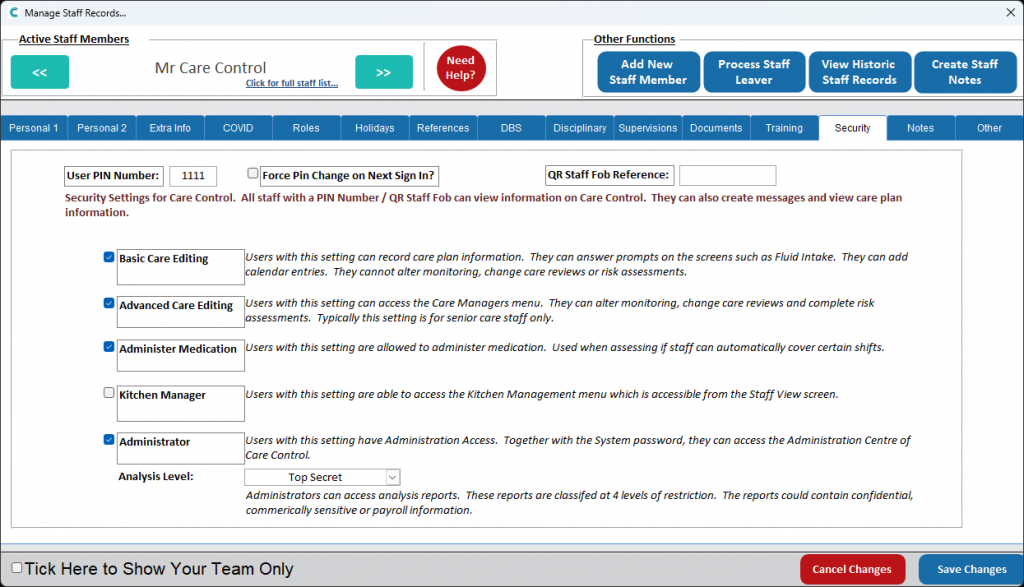Open the full staff list link
This screenshot has height=587, width=1024.
tap(291, 83)
